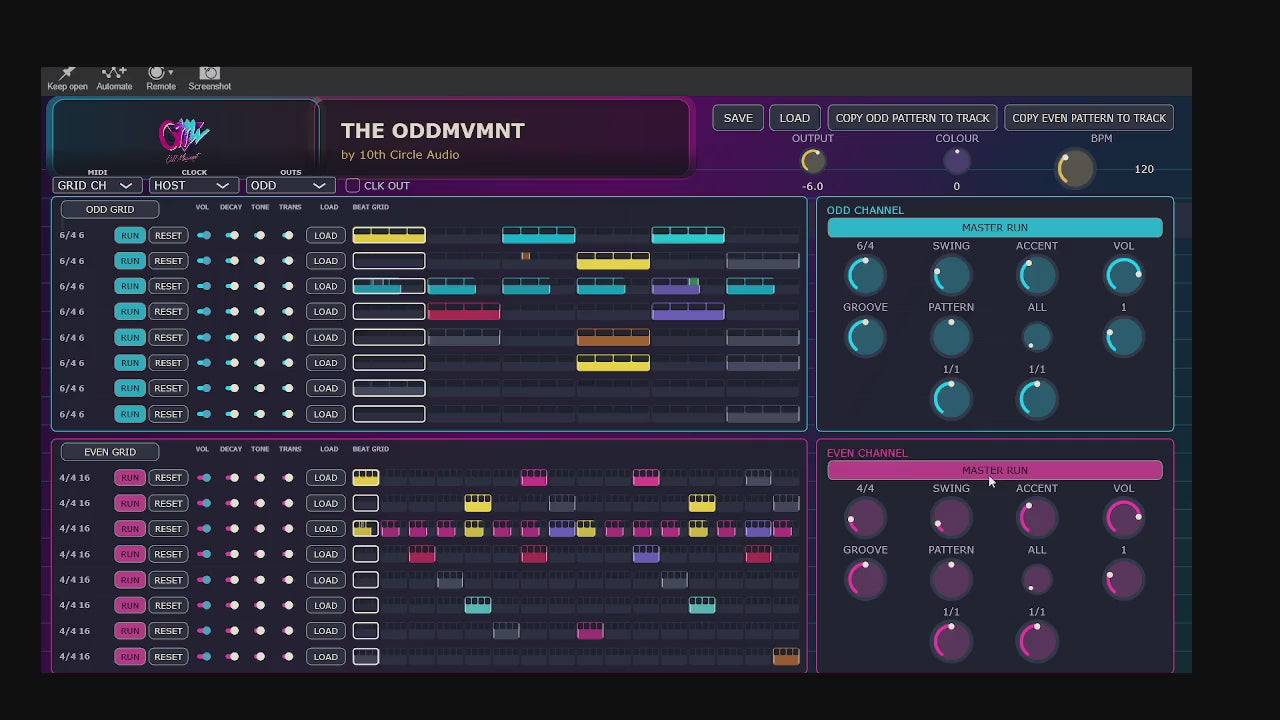
Task: Open the CLOCK HOST dropdown
Action: click(x=194, y=186)
